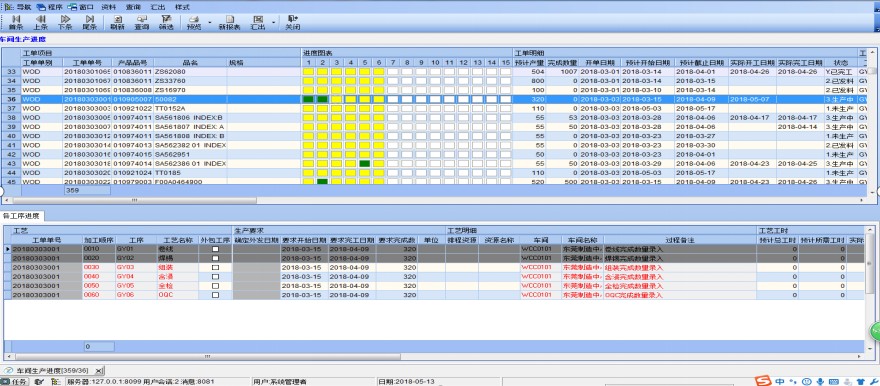880x386 pixels.
Task: Open the 导航 navigation menu
Action: point(18,7)
